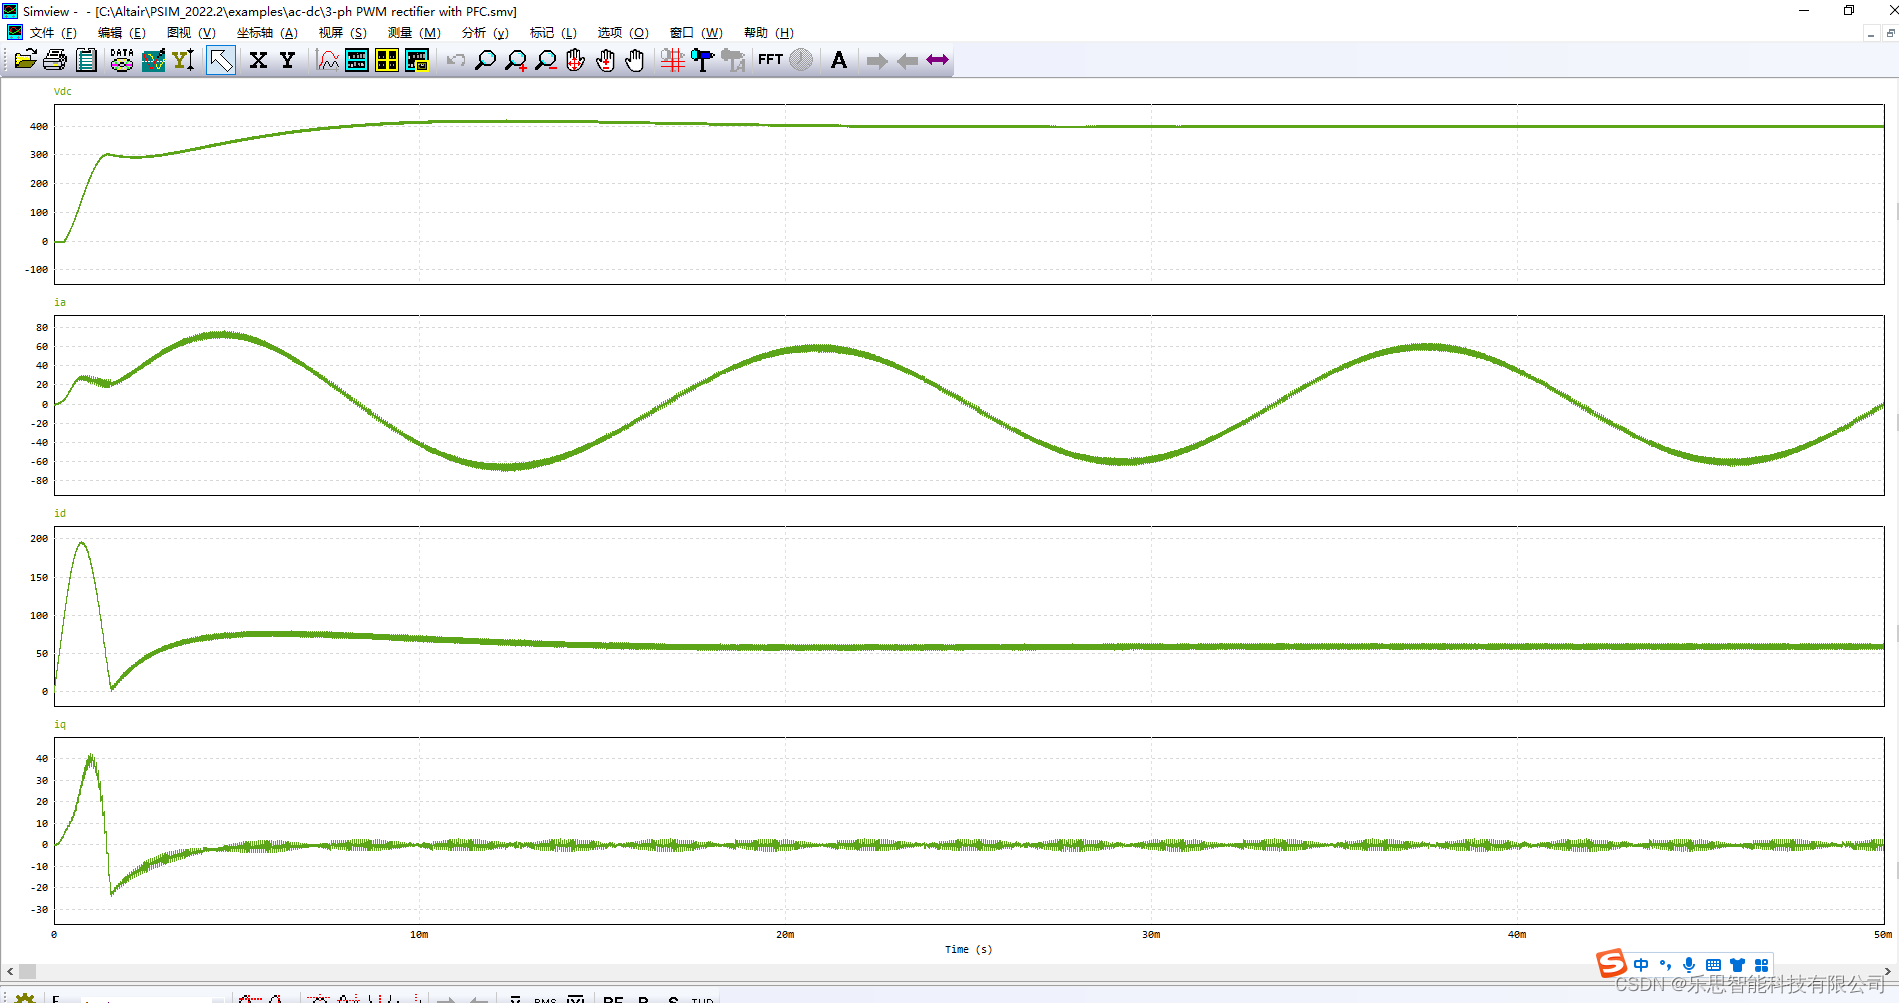Click the purple double-headed arrow icon
The height and width of the screenshot is (1003, 1899).
[937, 60]
